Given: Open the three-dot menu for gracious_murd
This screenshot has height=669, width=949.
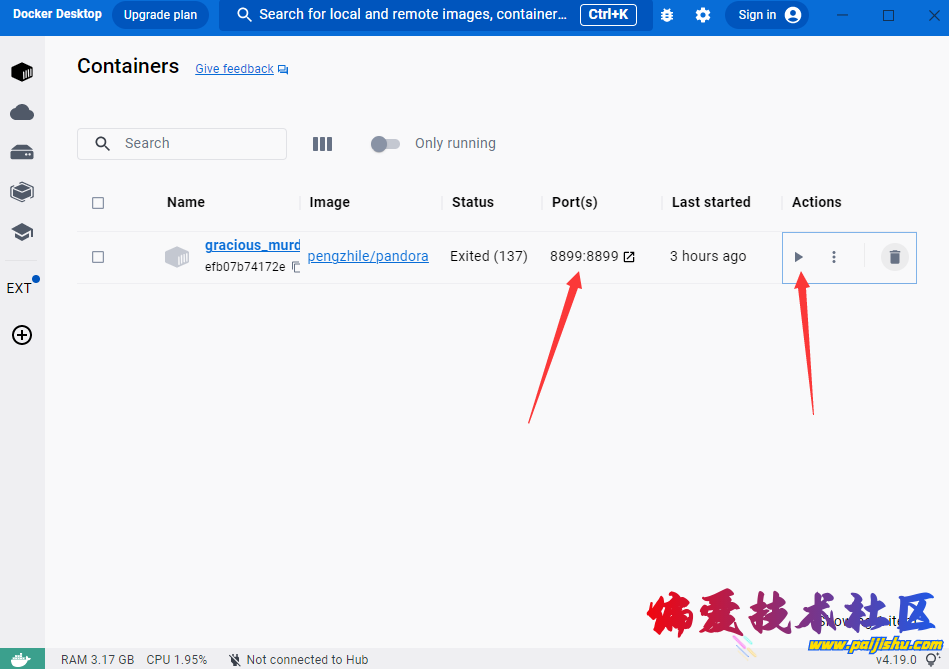Looking at the screenshot, I should click(x=833, y=257).
